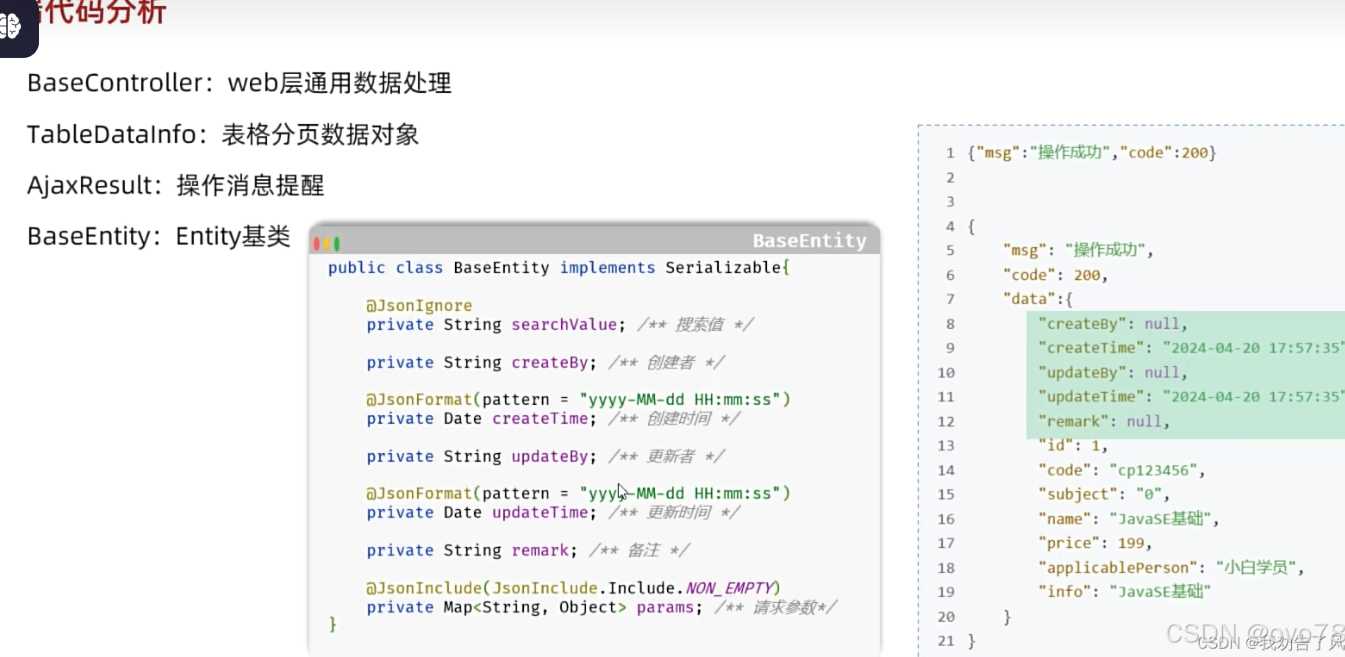Click Serializable in the class declaration

pyautogui.click(x=727, y=268)
